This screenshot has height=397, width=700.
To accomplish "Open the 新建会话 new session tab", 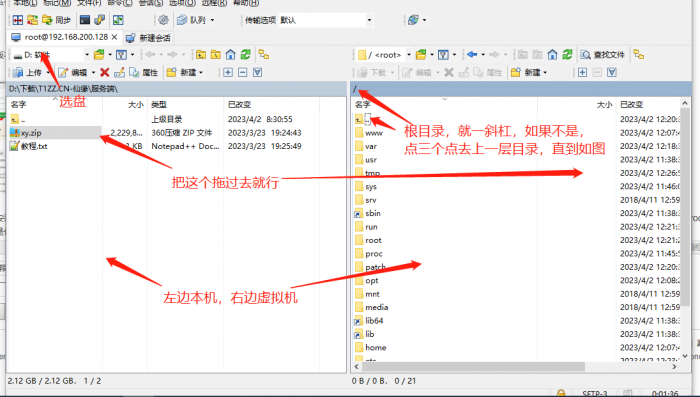I will tap(148, 38).
